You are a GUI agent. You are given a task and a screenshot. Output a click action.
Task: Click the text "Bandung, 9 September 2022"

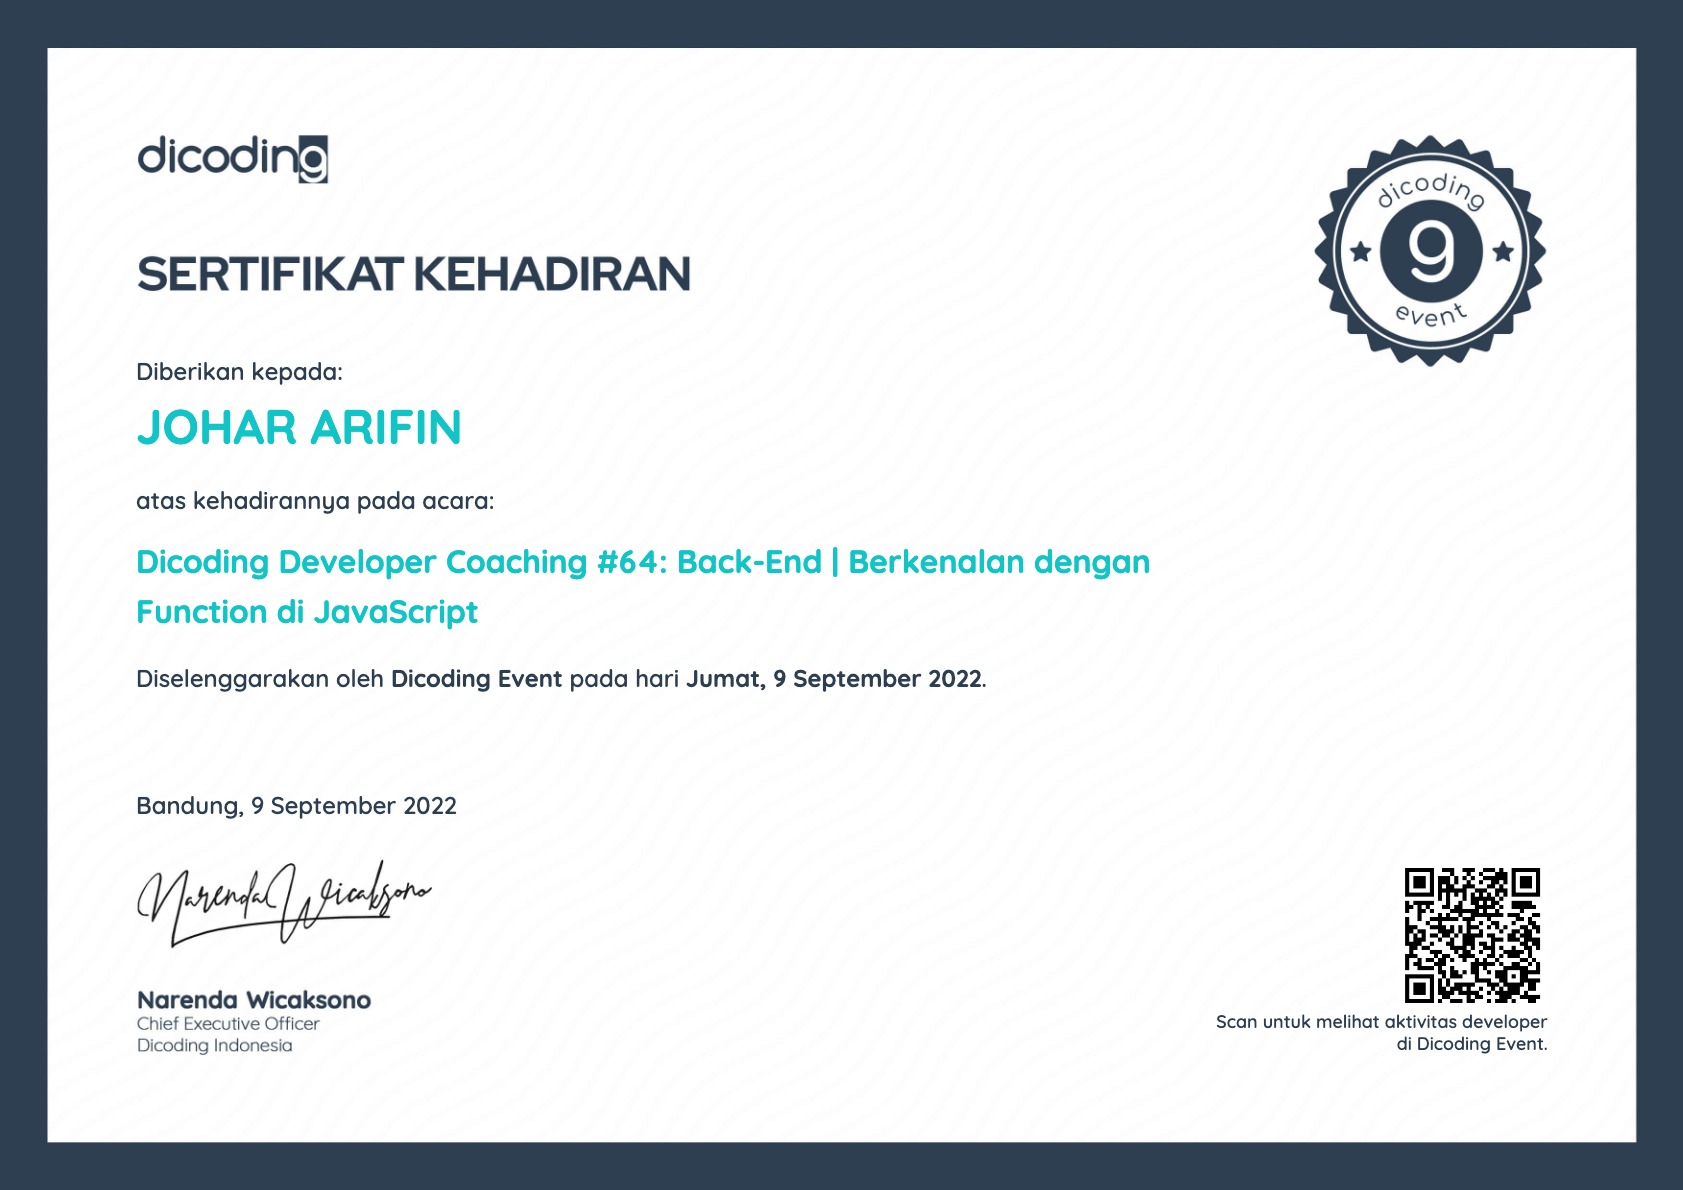pyautogui.click(x=296, y=806)
